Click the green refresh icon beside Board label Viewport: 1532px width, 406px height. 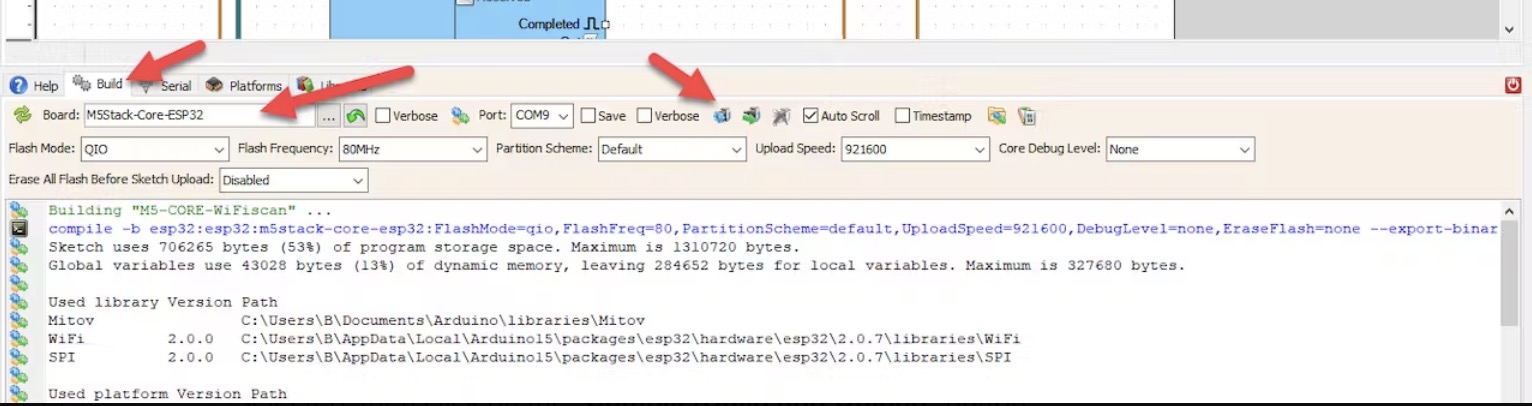(x=22, y=116)
